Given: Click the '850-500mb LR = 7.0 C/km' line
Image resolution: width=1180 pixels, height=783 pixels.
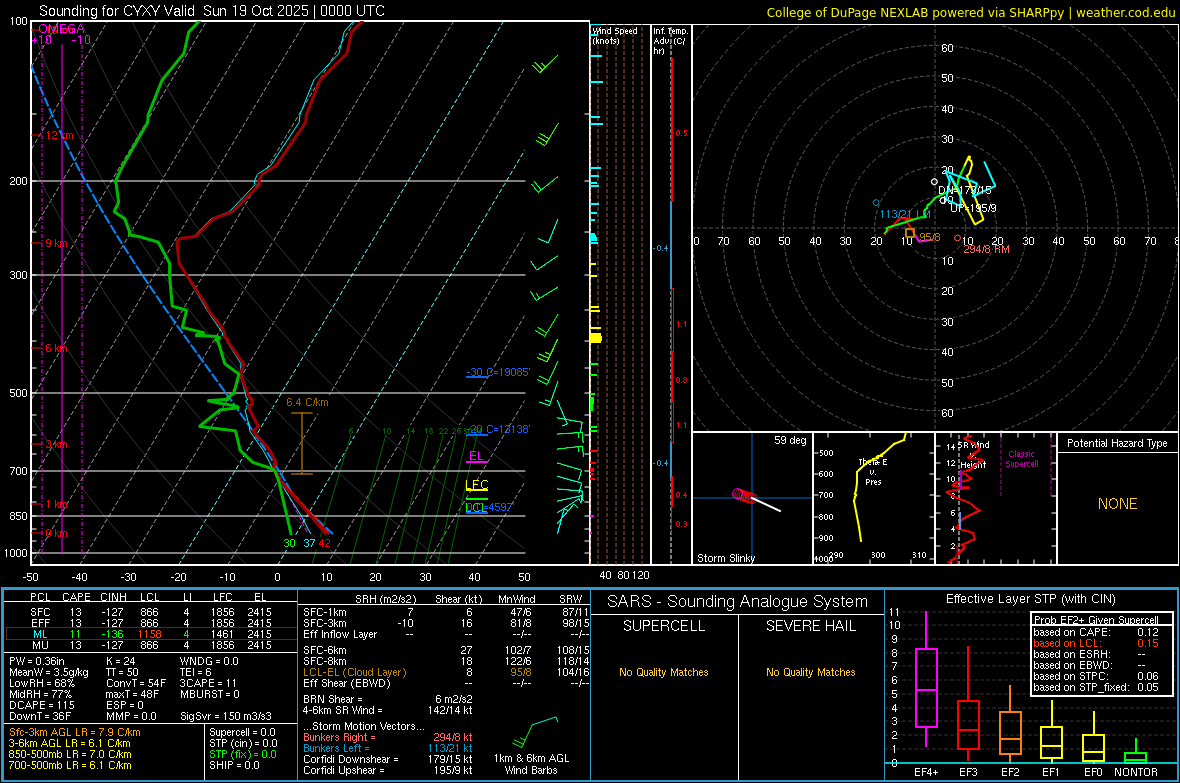Looking at the screenshot, I should pyautogui.click(x=70, y=754).
